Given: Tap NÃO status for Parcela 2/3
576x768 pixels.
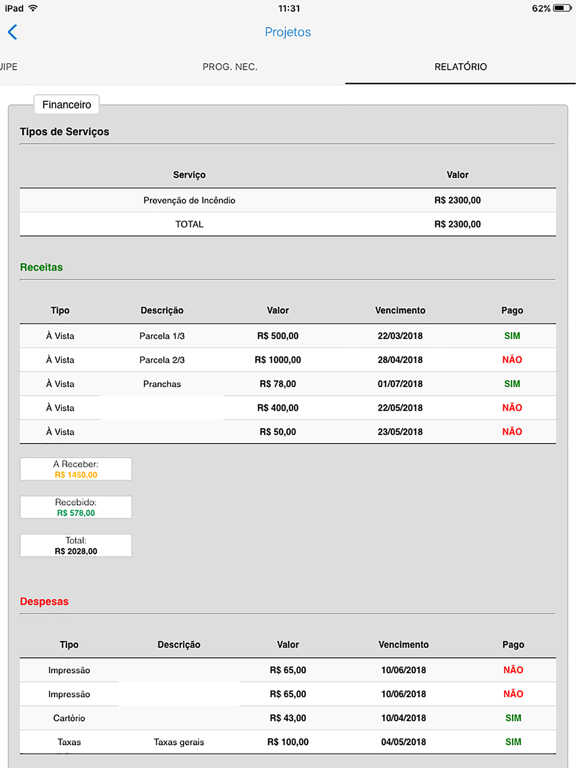Looking at the screenshot, I should pyautogui.click(x=512, y=360).
